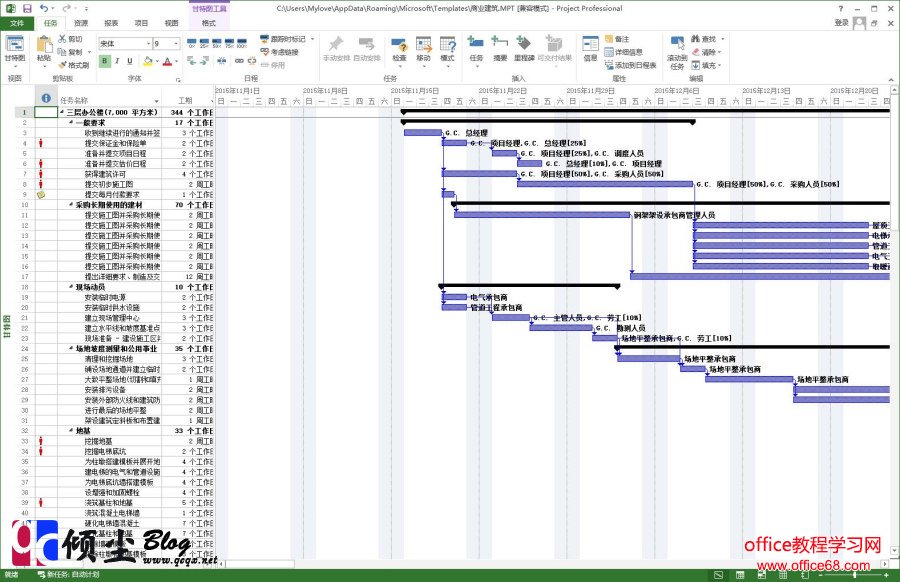Toggle italic formatting
Viewport: 900px width, 582px height.
(117, 59)
